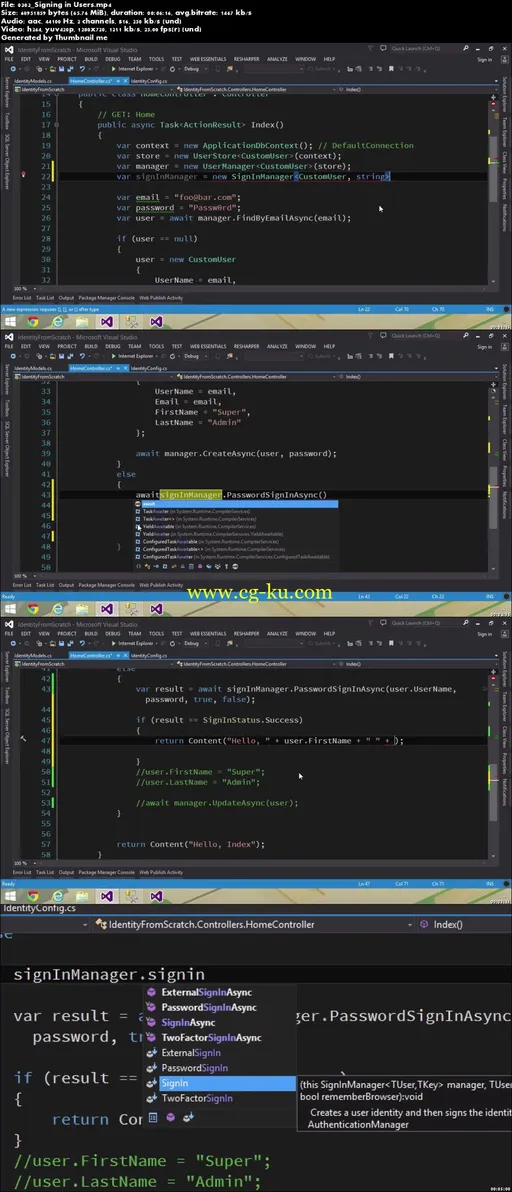
Task: Open the Index() member dropdown in top window
Action: click(416, 89)
